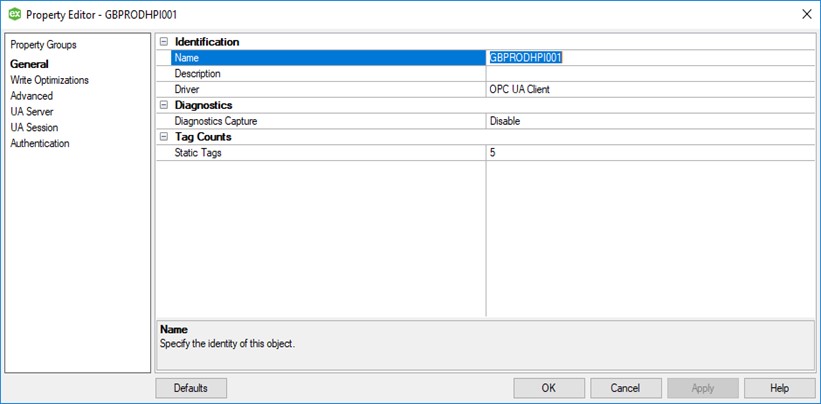
Task: Open the Write Optimizations property group
Action: pos(49,80)
